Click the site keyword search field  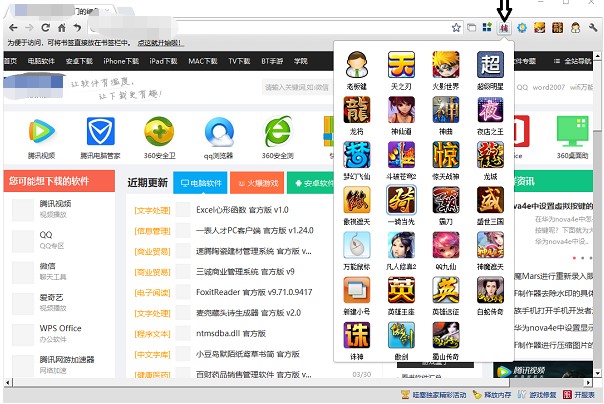pos(297,87)
